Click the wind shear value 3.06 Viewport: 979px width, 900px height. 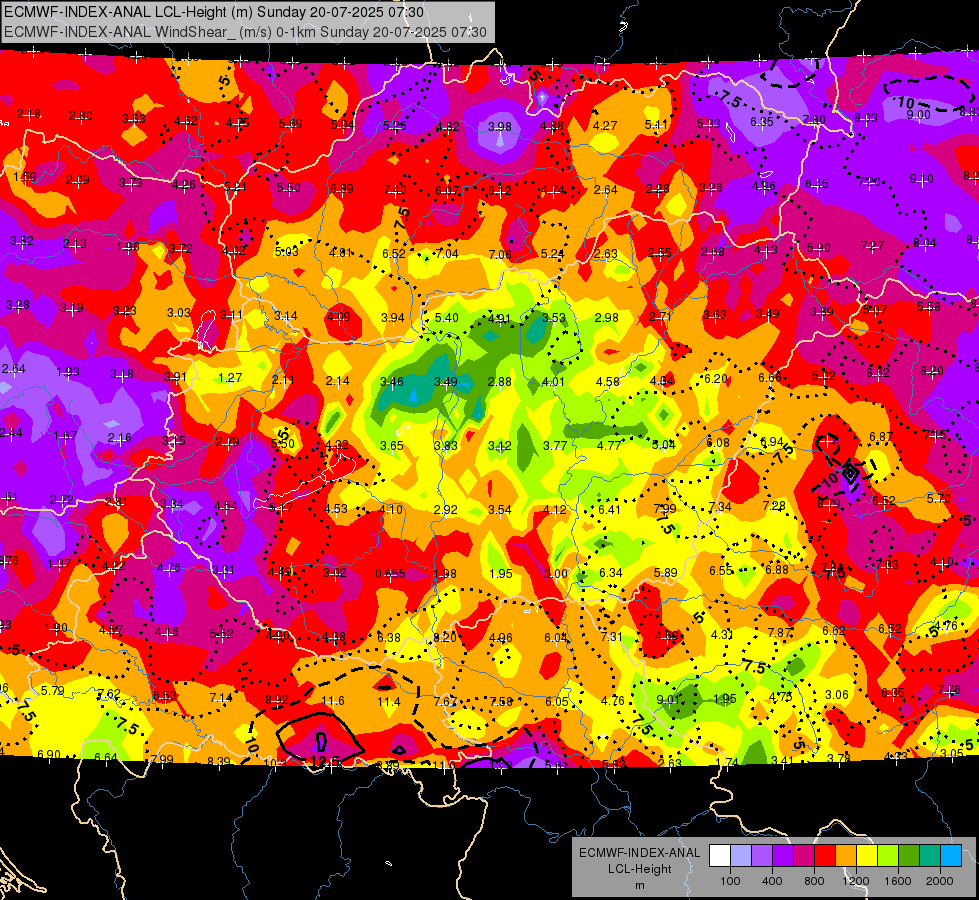[x=837, y=695]
